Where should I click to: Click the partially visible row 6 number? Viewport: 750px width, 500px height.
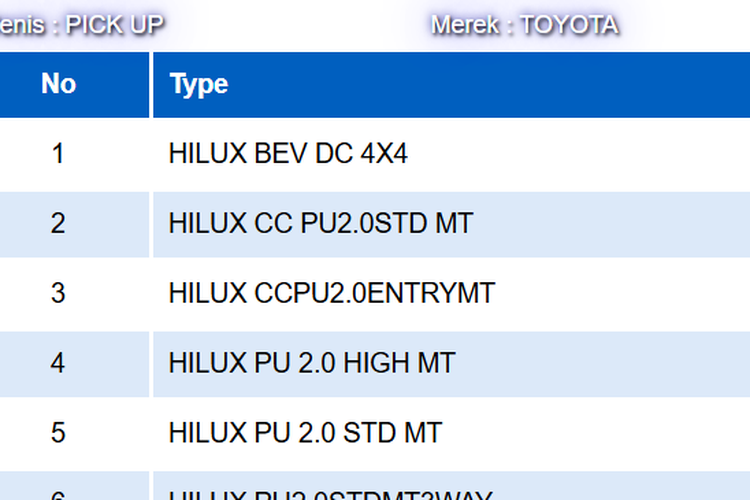click(58, 494)
